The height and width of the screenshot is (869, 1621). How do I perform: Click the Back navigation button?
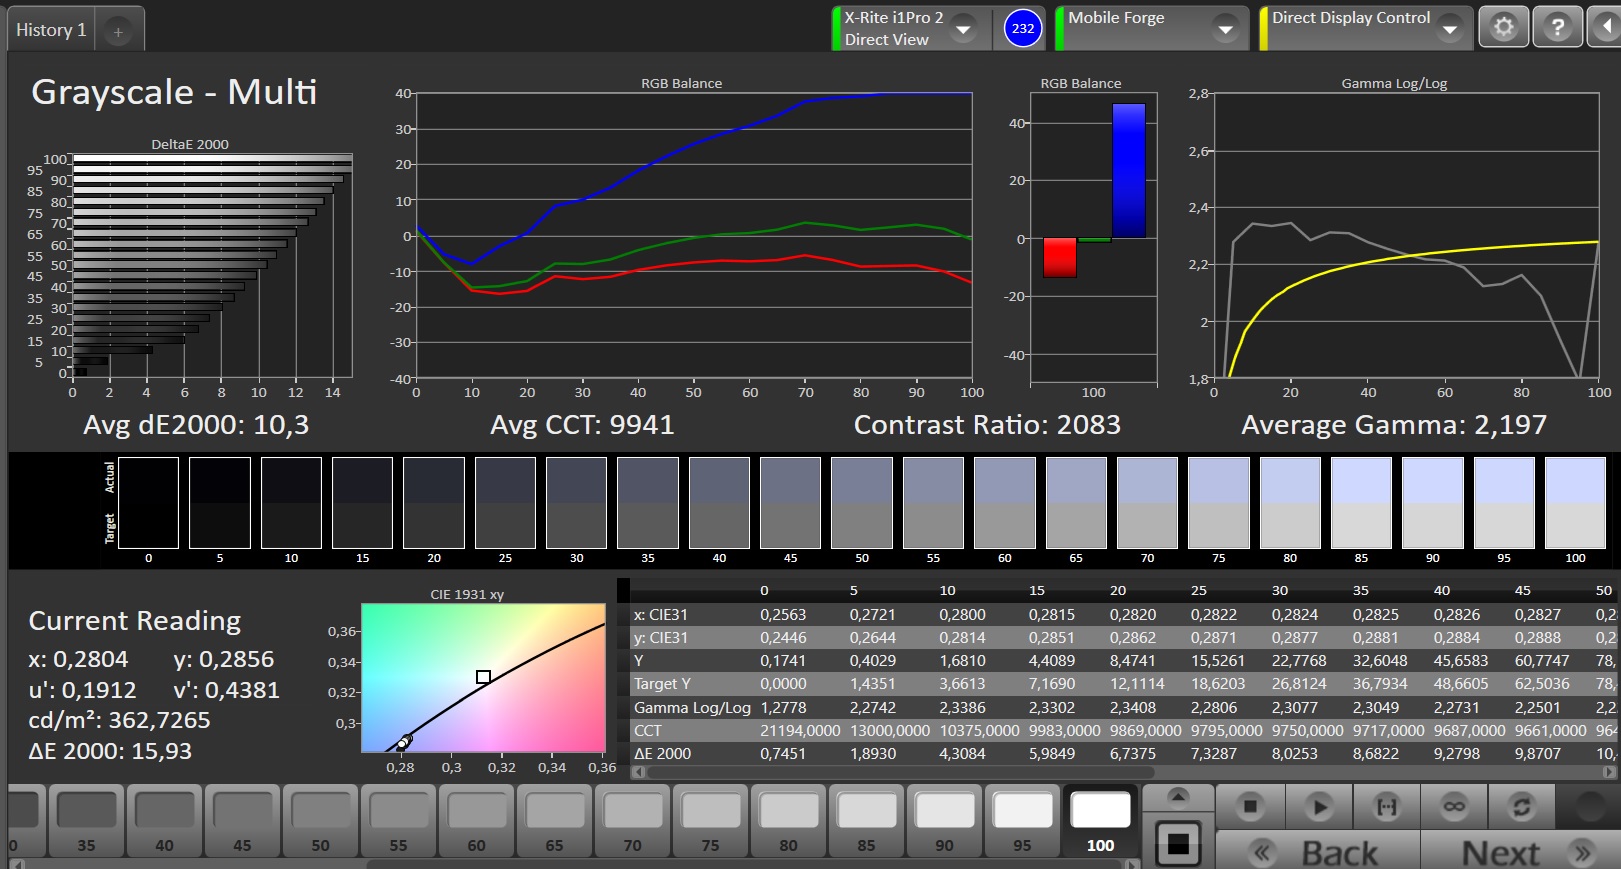pos(1318,852)
